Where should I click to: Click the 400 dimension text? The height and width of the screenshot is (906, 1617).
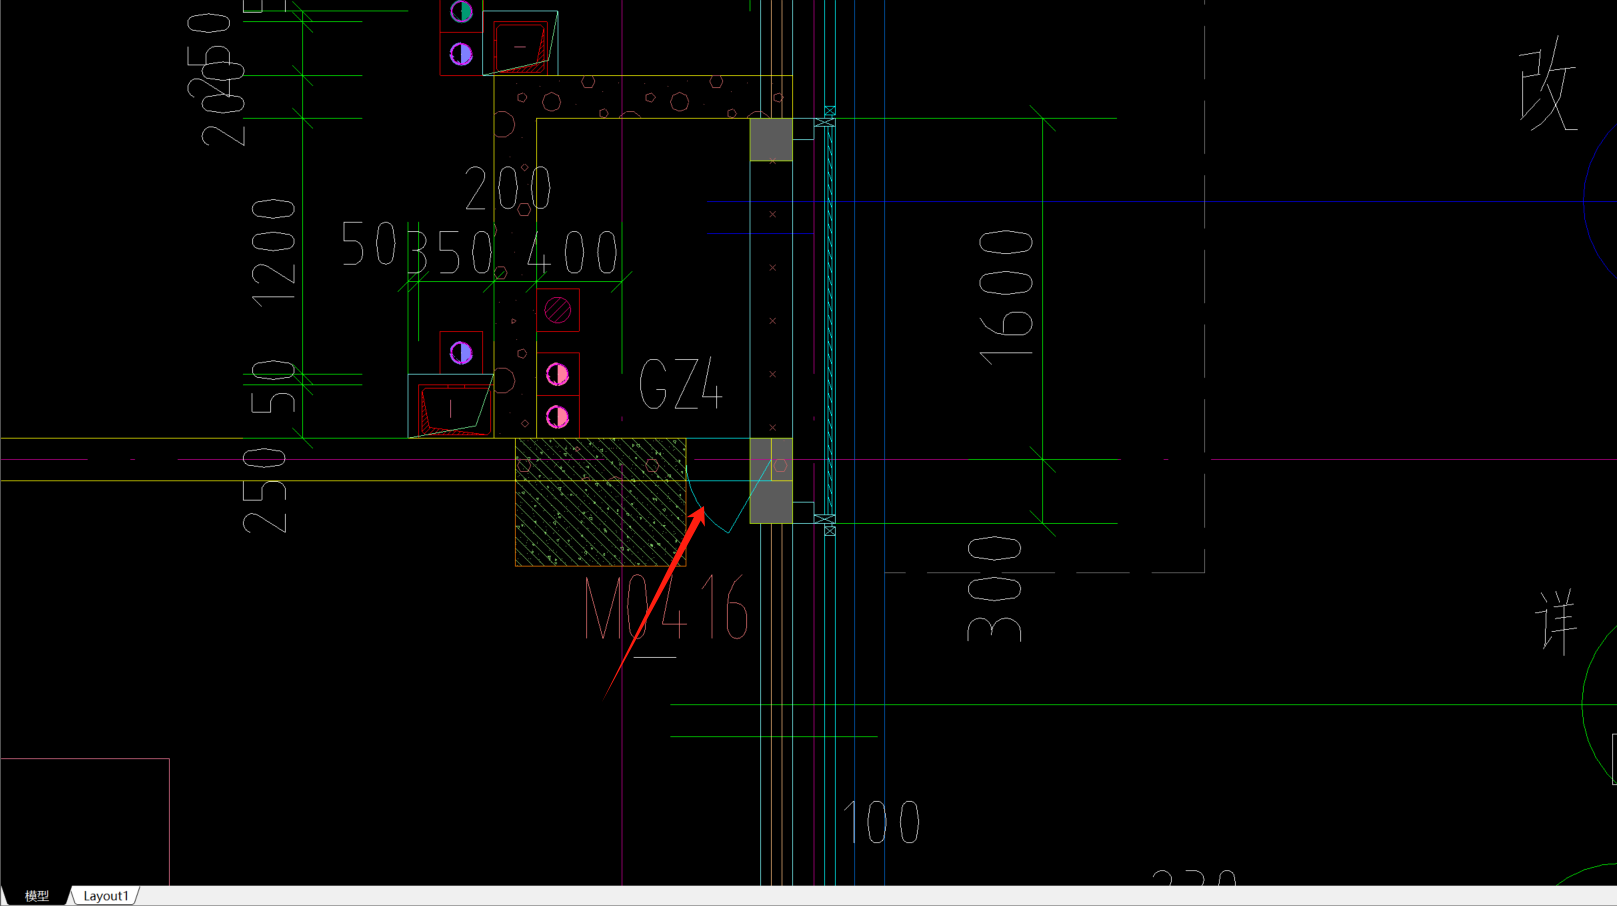572,254
